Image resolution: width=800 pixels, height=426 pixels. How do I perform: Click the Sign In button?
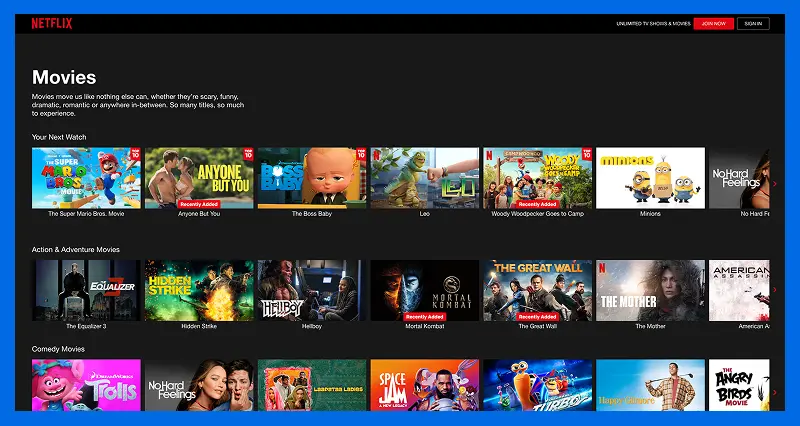(753, 23)
